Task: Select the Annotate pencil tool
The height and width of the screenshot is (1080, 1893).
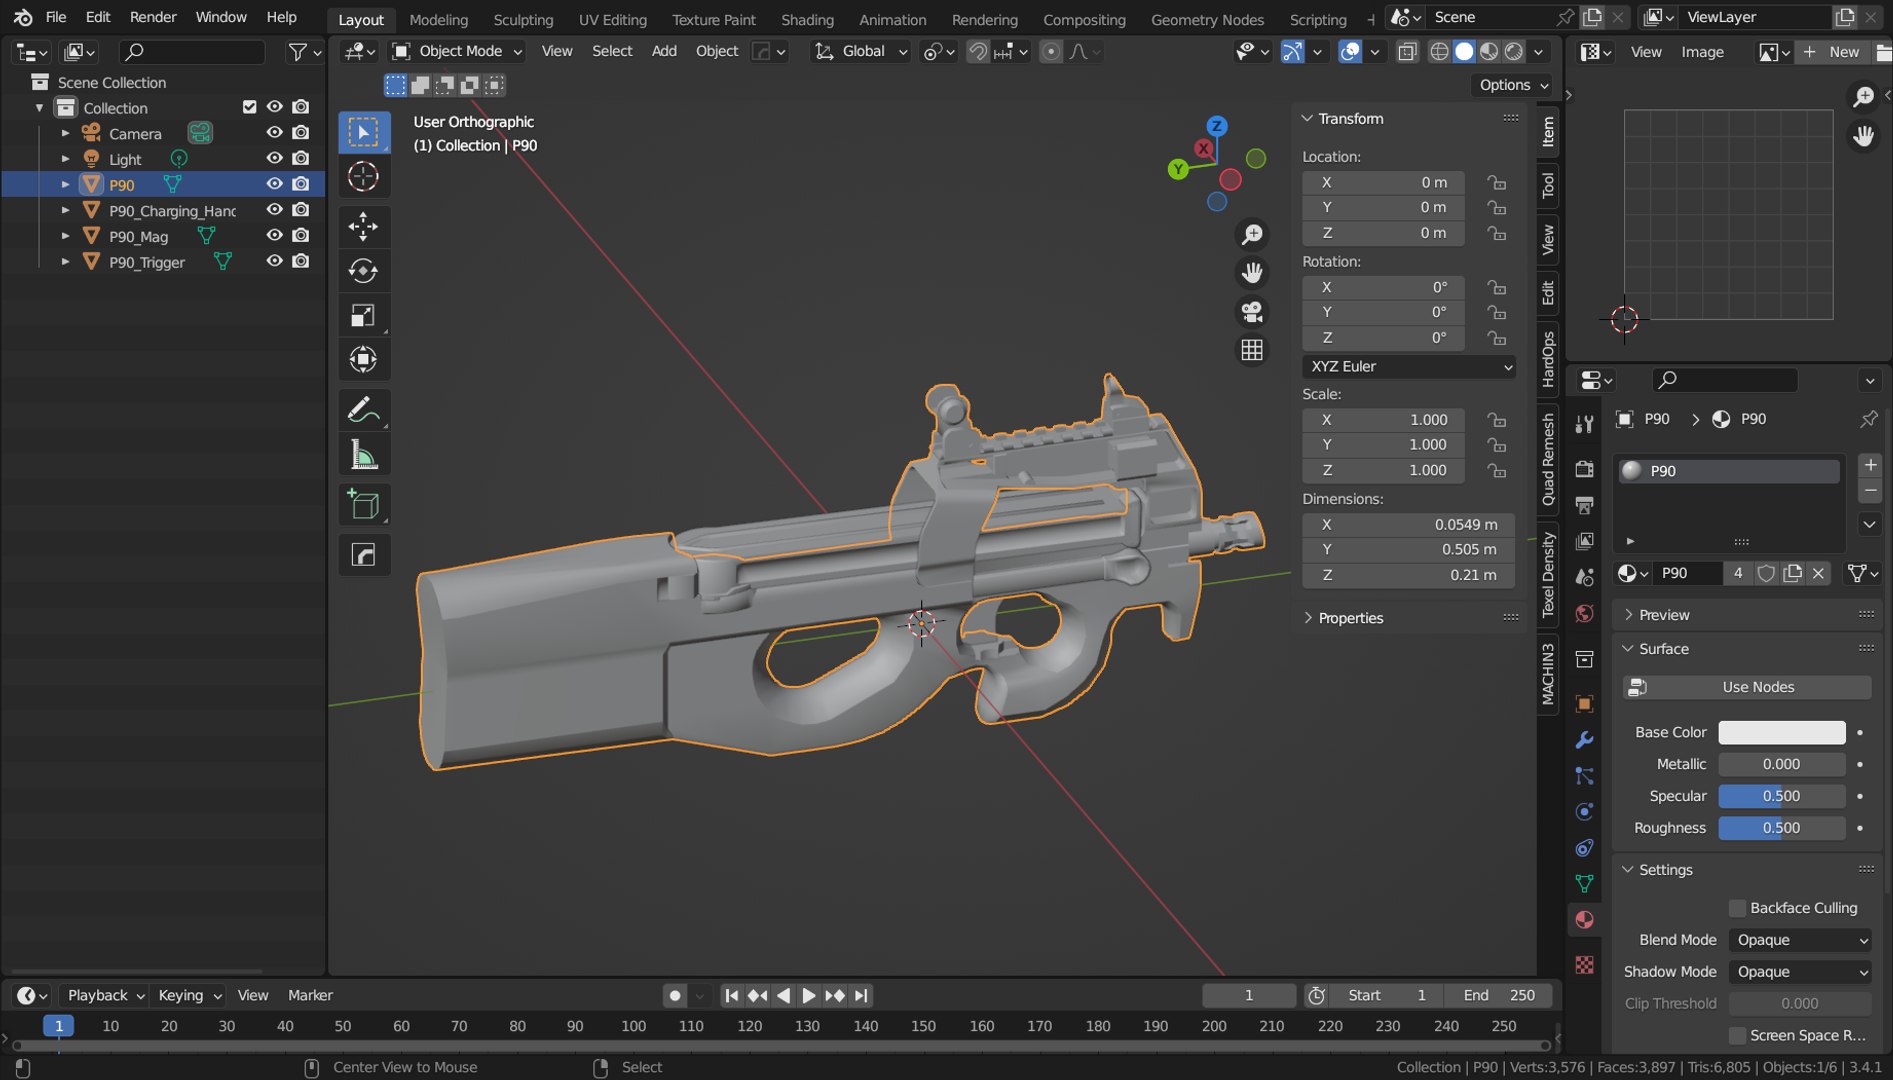Action: (x=363, y=410)
